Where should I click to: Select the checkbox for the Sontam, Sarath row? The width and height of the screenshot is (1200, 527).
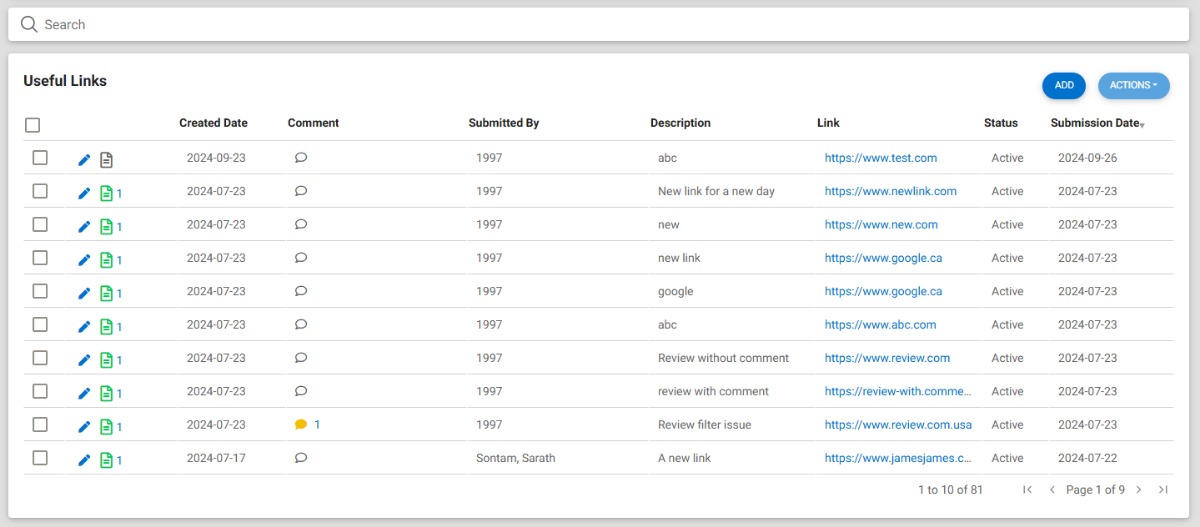pos(40,458)
